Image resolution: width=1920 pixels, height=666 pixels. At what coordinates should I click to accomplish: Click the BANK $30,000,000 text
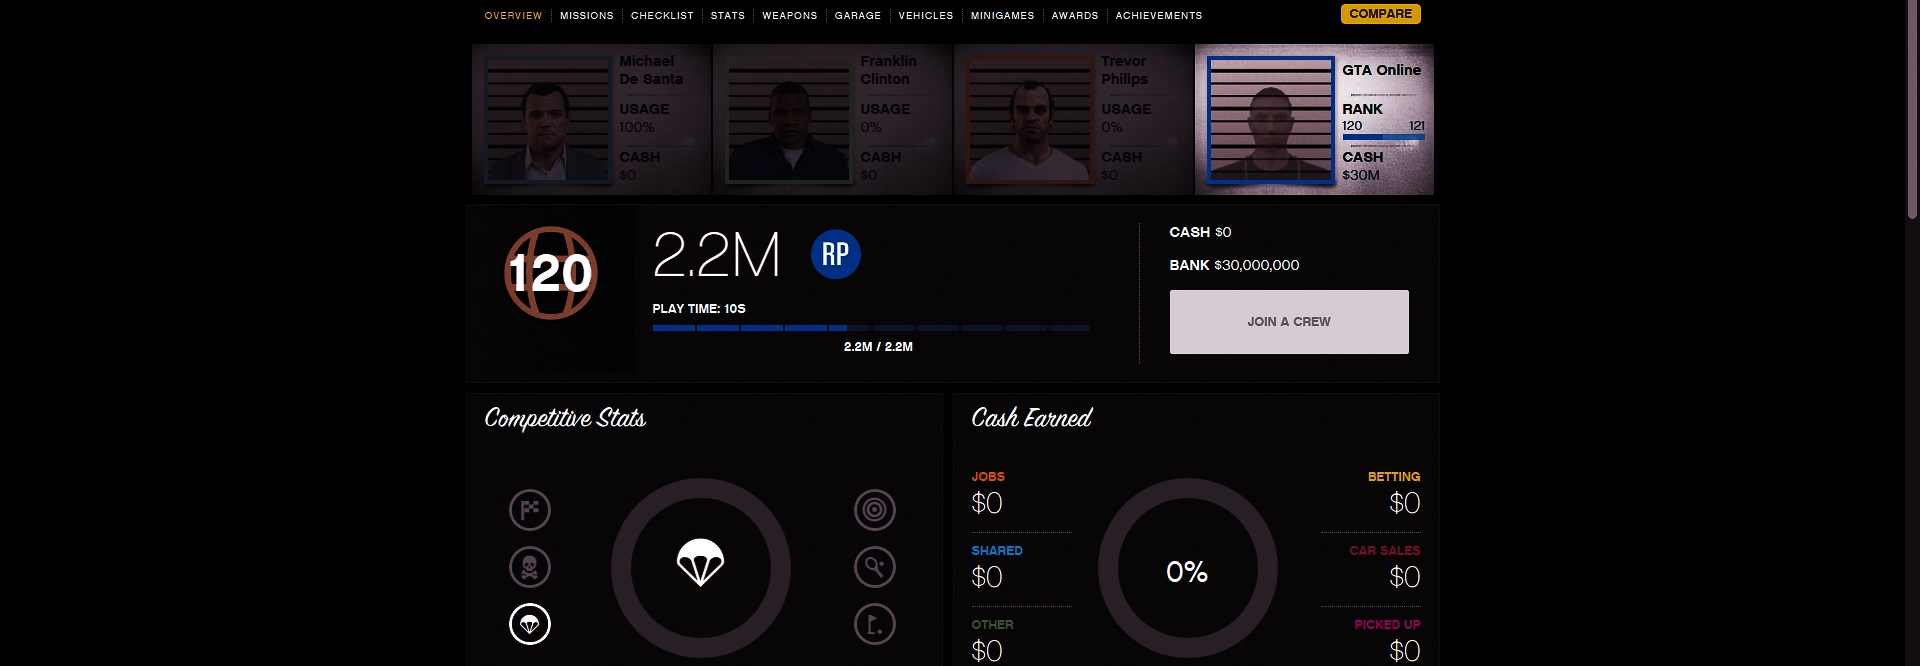[1234, 265]
